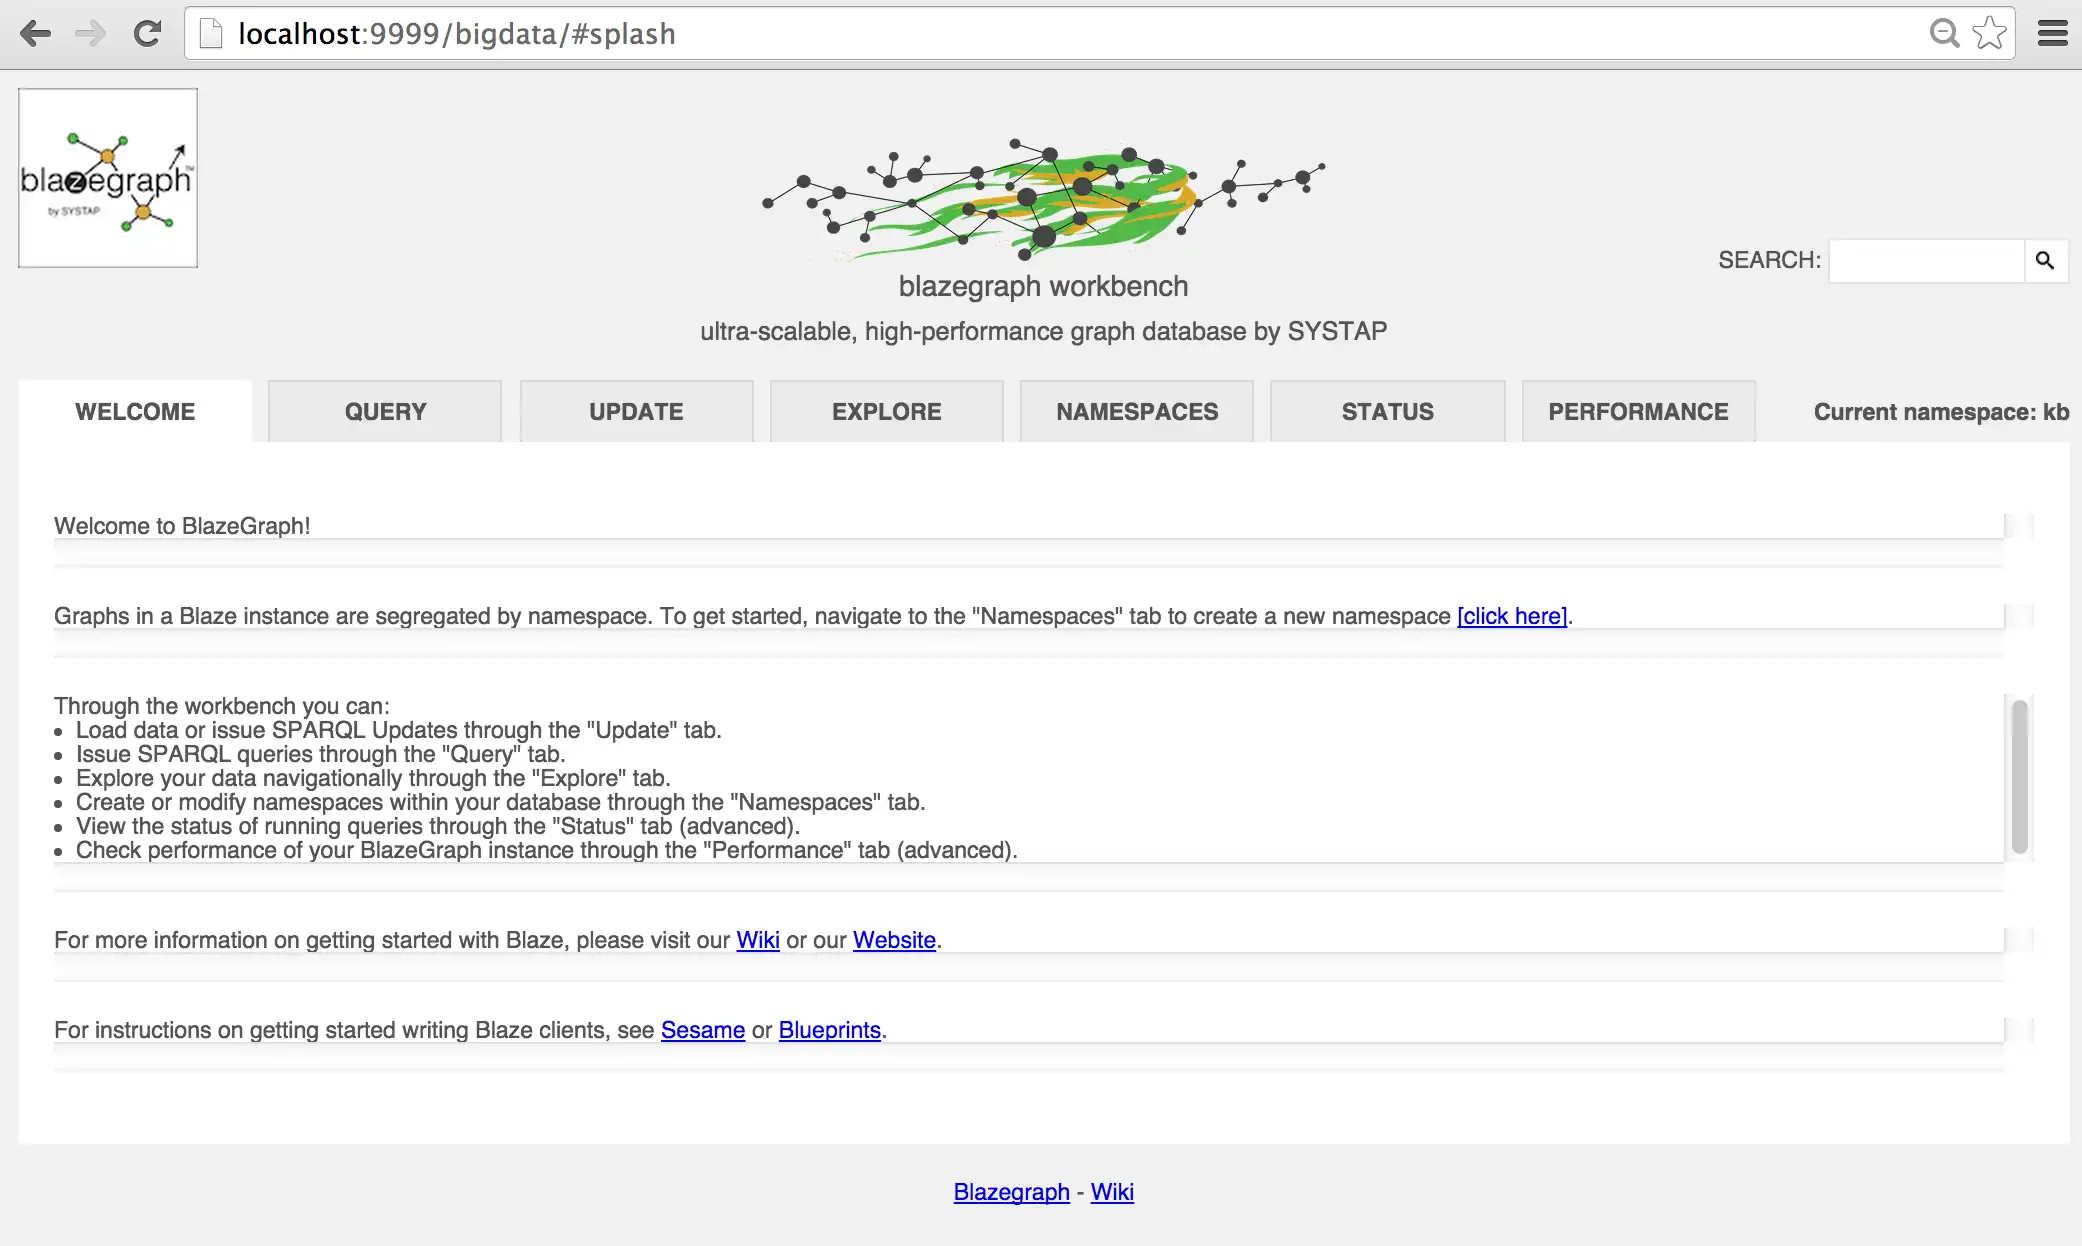Click the STATUS tab
Image resolution: width=2082 pixels, height=1246 pixels.
1387,412
